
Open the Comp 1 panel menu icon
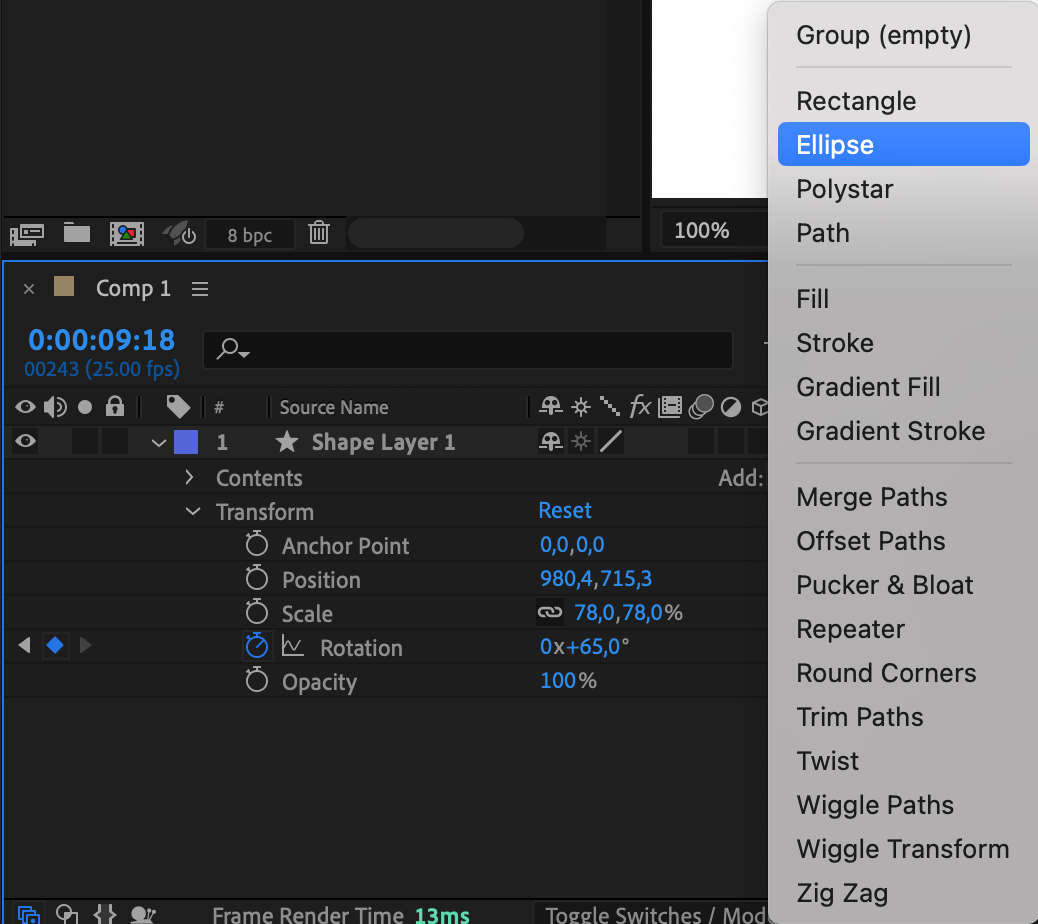point(200,289)
